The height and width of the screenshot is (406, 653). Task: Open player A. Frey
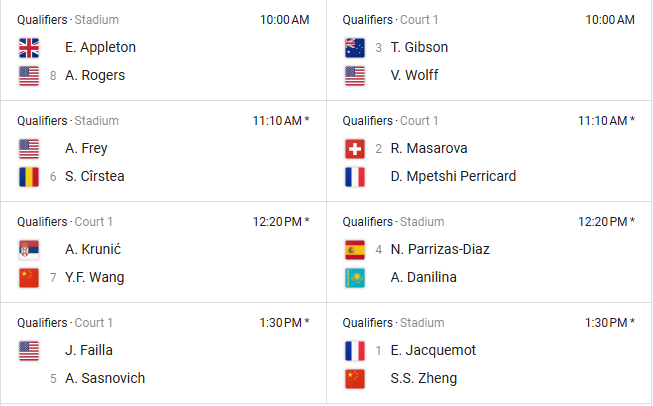point(86,148)
